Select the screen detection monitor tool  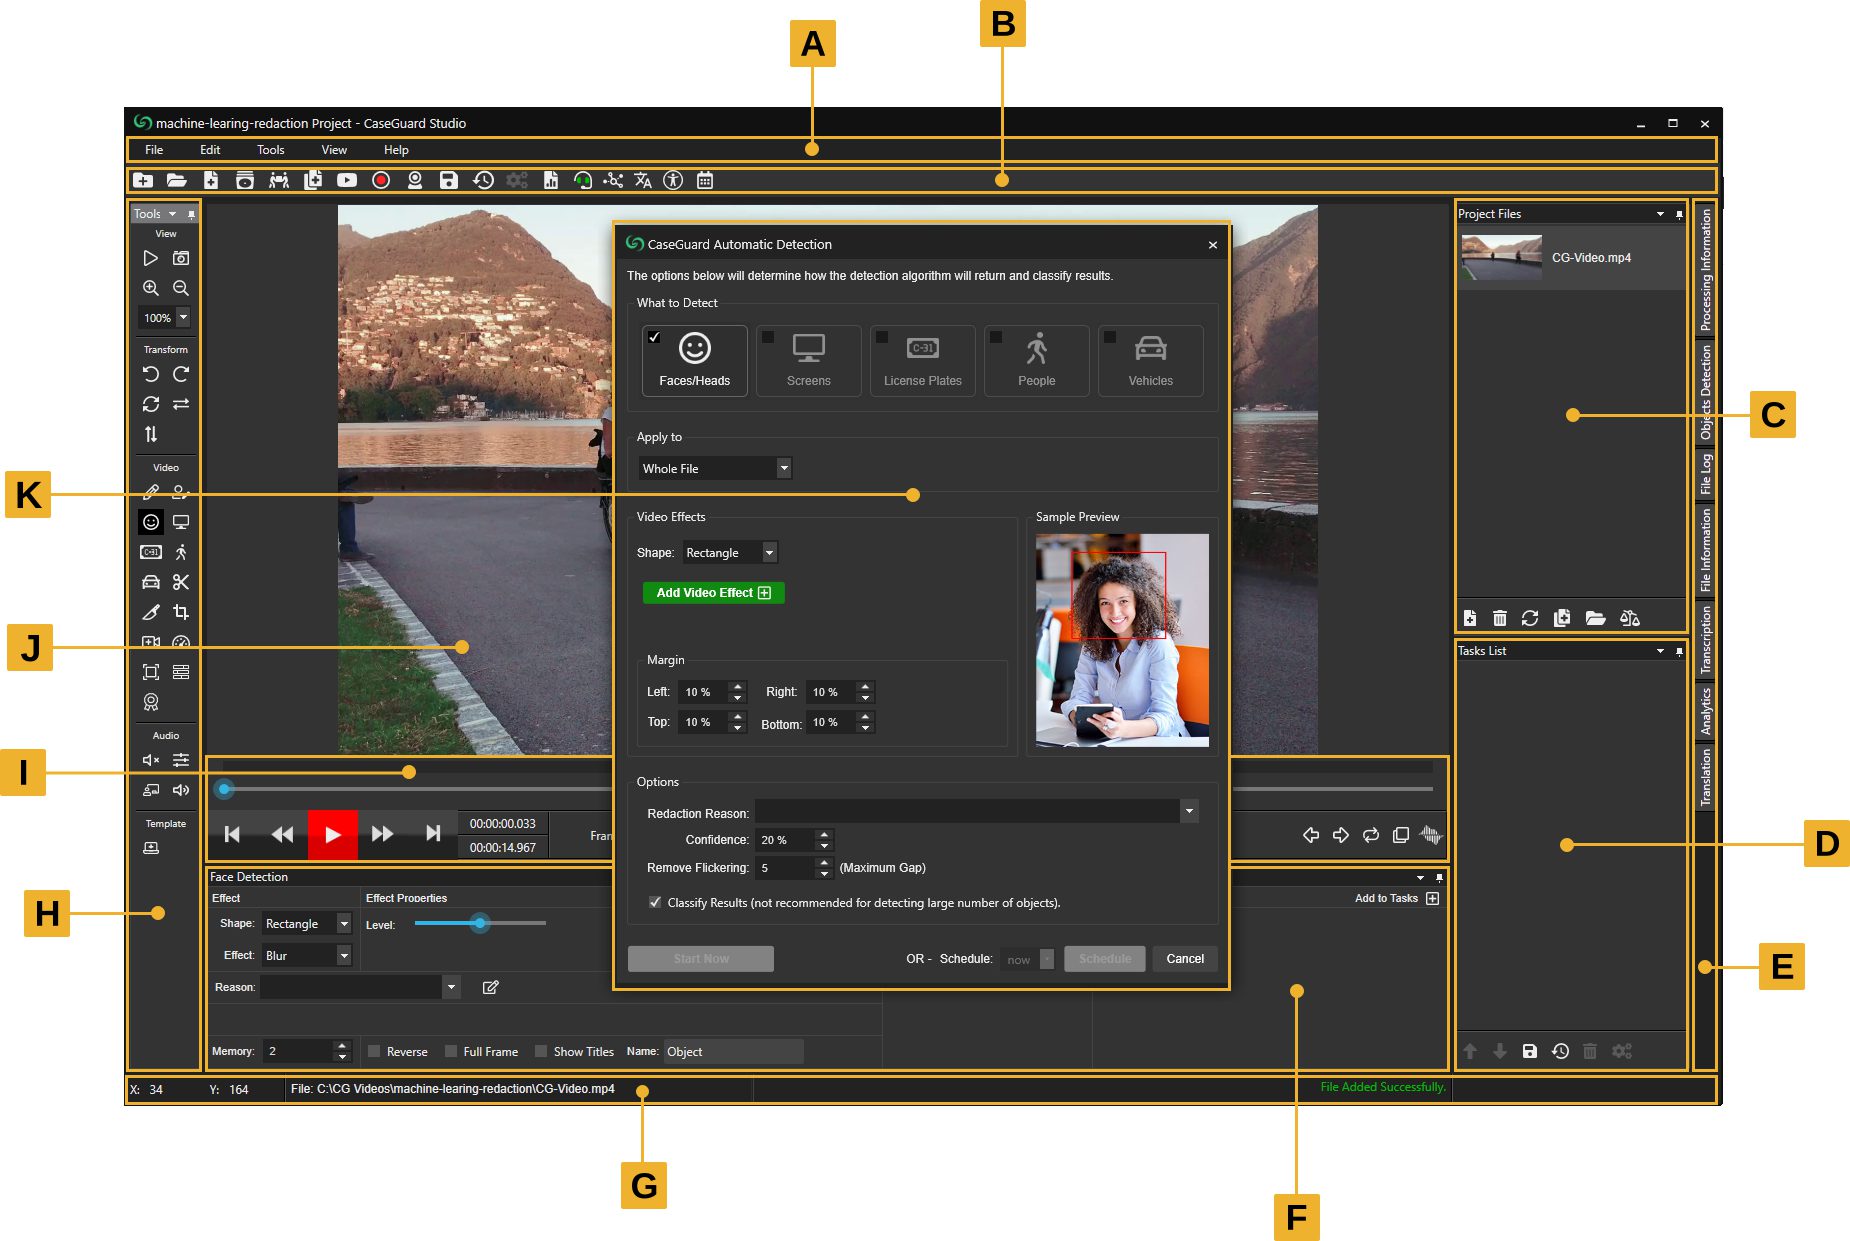click(181, 522)
